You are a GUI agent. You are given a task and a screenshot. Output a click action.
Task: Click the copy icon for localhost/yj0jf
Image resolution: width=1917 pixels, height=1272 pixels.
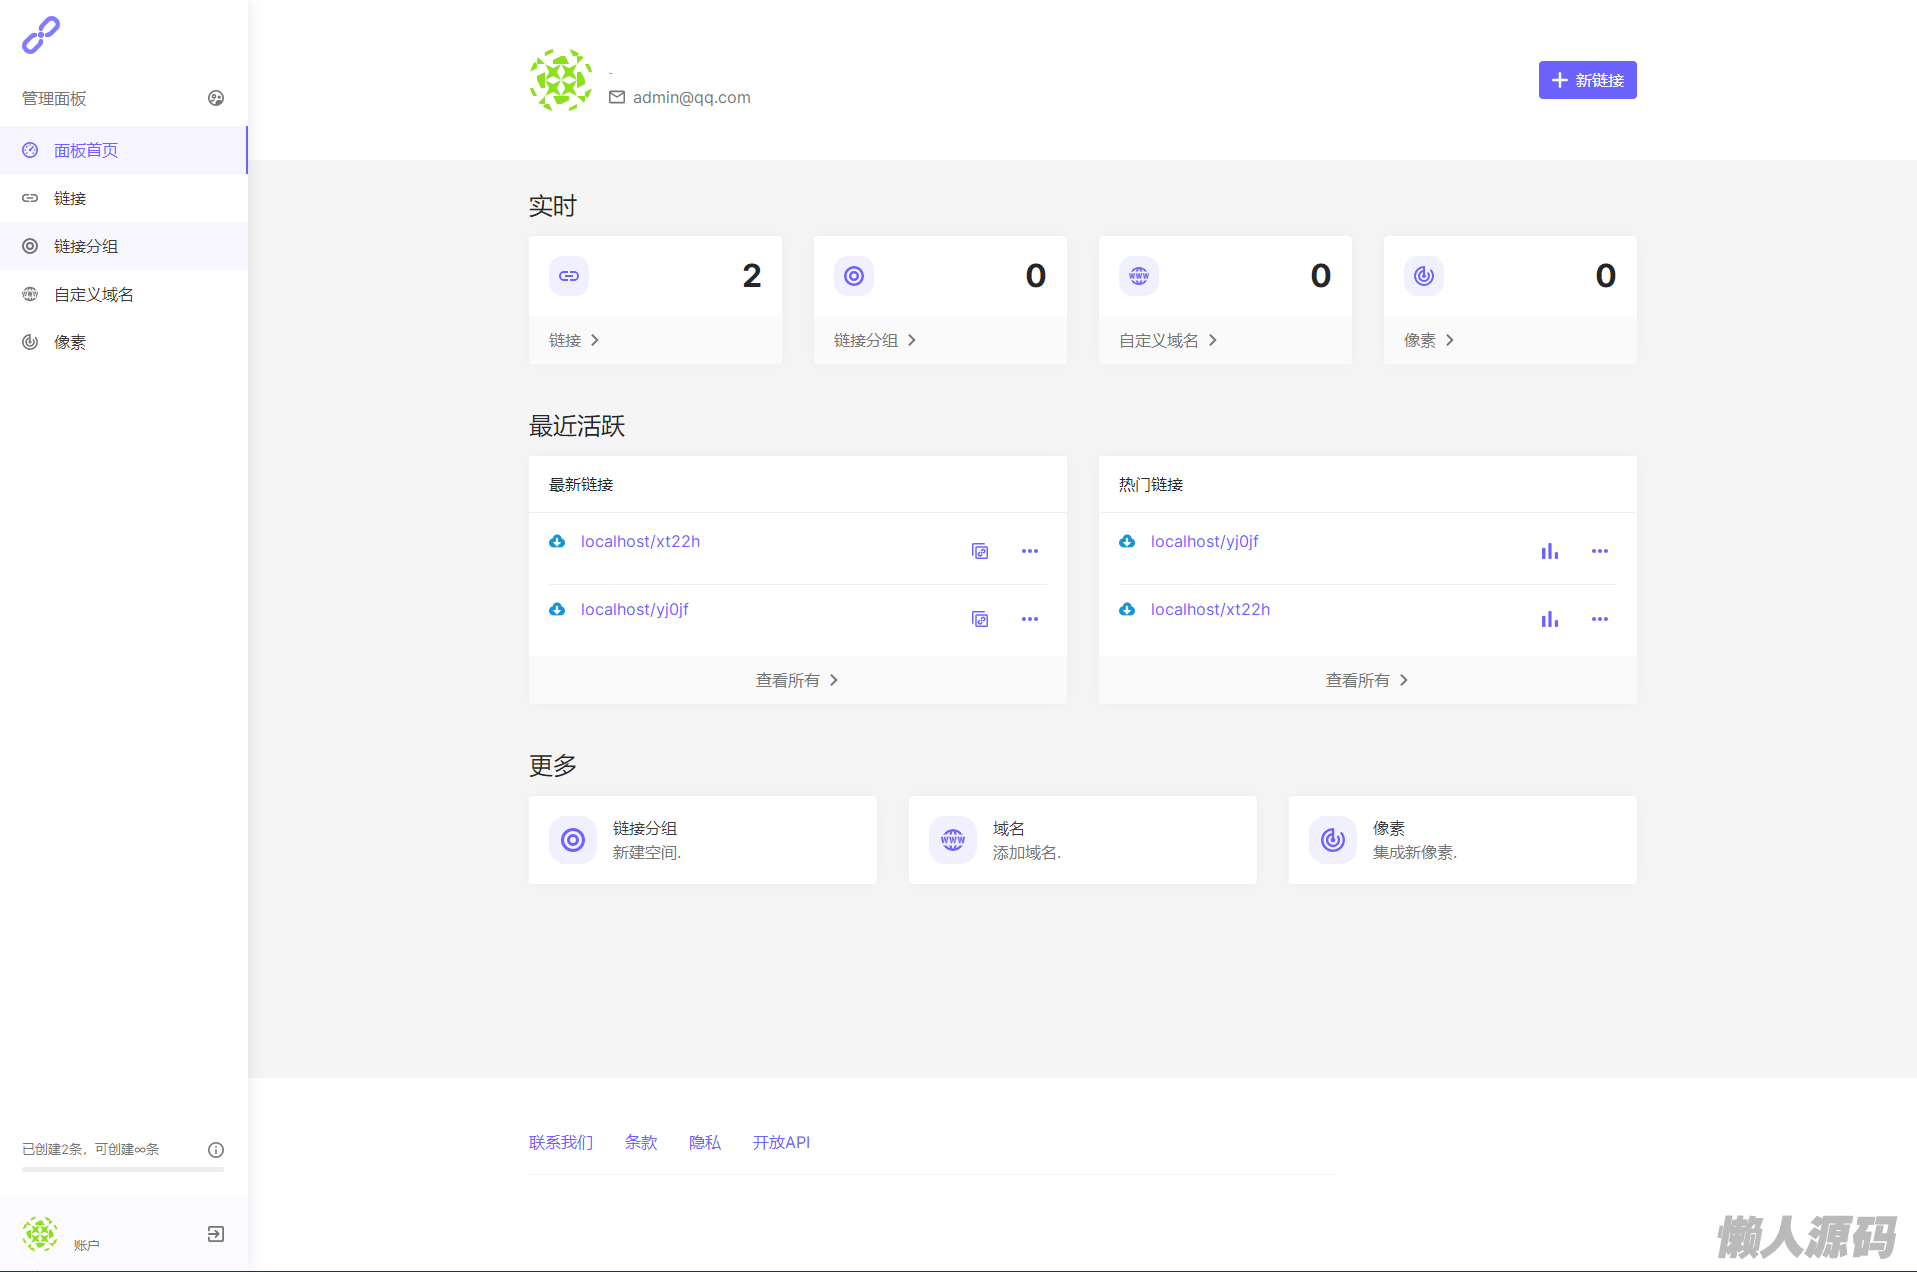point(980,619)
